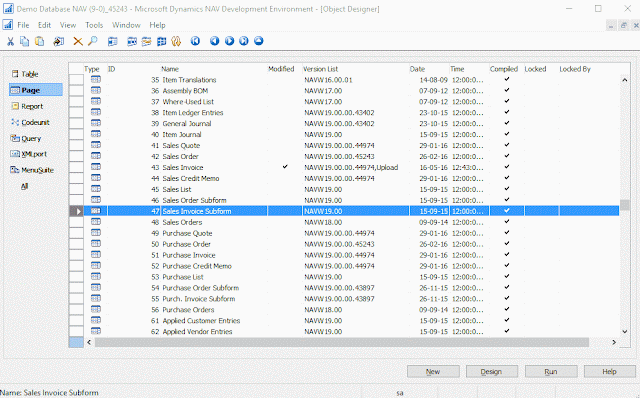Select Report object type in sidebar
The height and width of the screenshot is (398, 640).
tap(27, 106)
